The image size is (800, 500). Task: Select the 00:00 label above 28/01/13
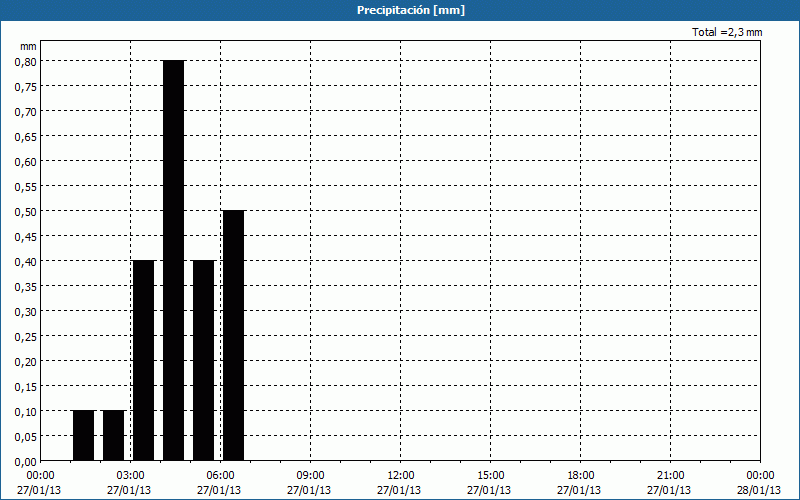(x=760, y=476)
